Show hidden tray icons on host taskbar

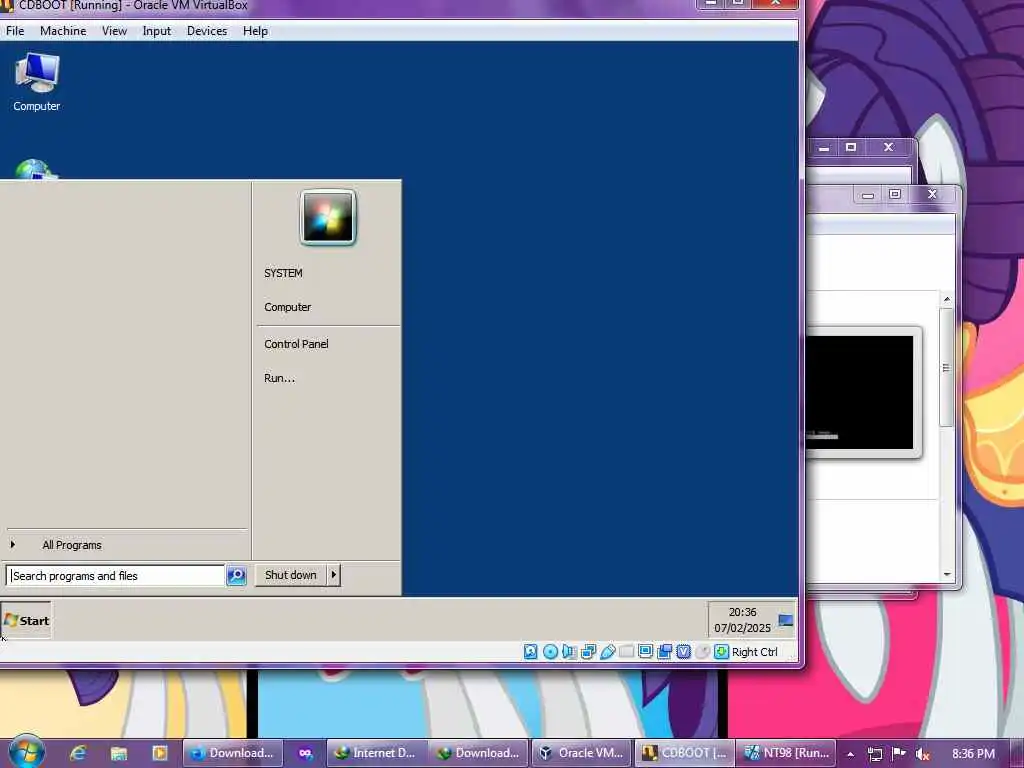coord(850,754)
